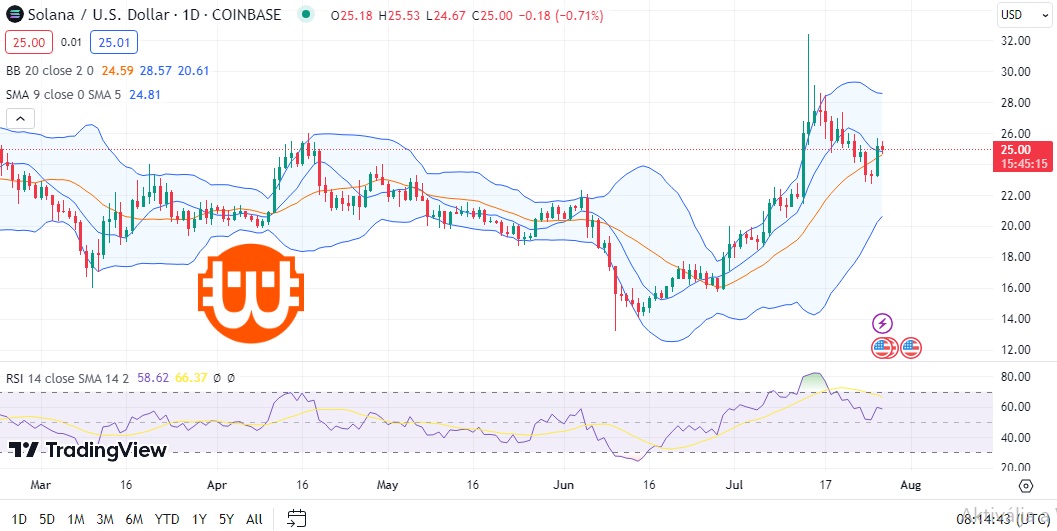This screenshot has width=1057, height=531.
Task: Click the Jul label on time axis
Action: tap(735, 485)
